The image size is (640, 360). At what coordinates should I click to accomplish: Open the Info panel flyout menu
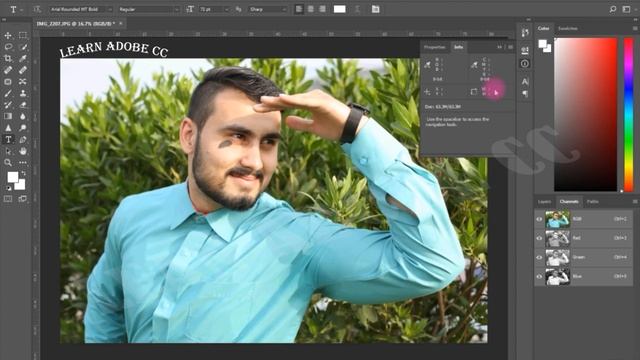click(510, 47)
